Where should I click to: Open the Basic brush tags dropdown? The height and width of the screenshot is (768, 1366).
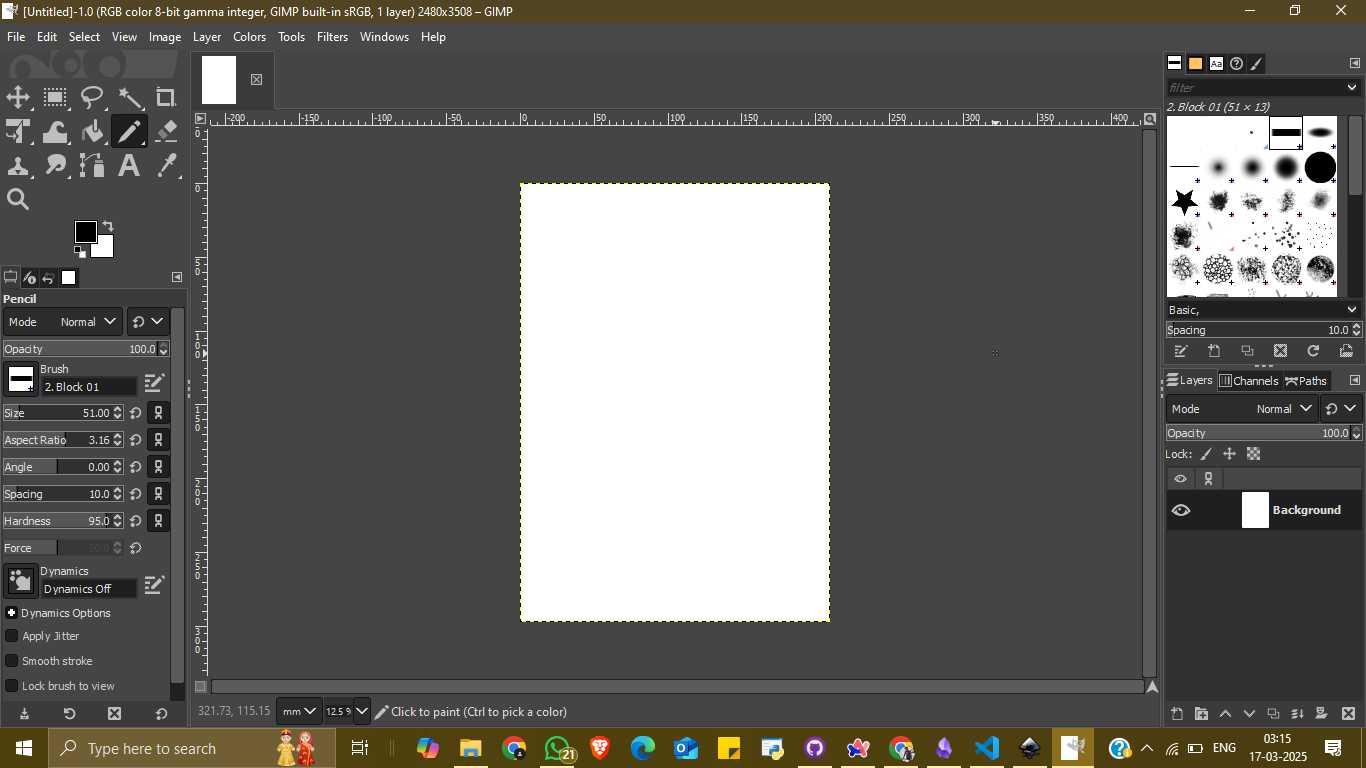coord(1264,310)
